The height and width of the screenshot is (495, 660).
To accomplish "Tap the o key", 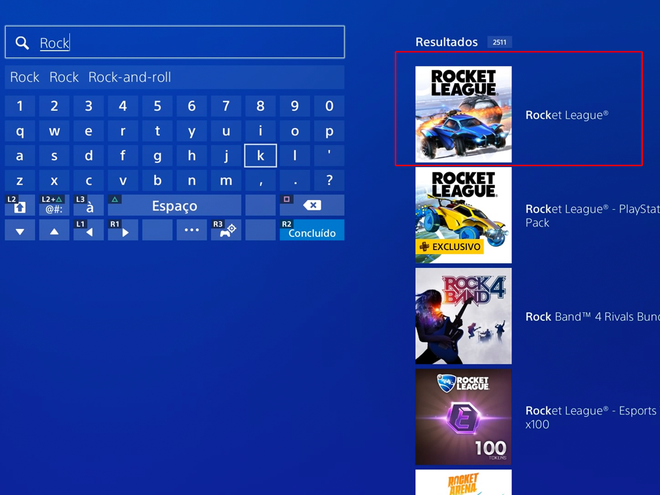I will point(295,131).
